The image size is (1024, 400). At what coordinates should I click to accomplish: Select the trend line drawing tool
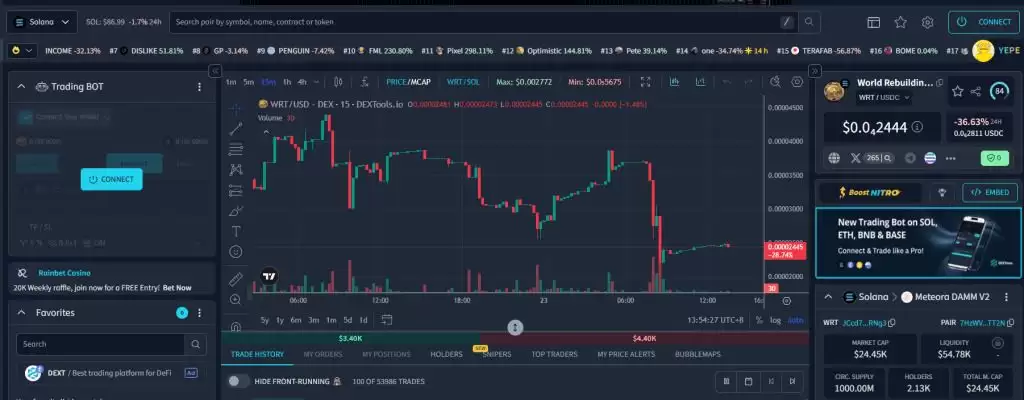236,129
